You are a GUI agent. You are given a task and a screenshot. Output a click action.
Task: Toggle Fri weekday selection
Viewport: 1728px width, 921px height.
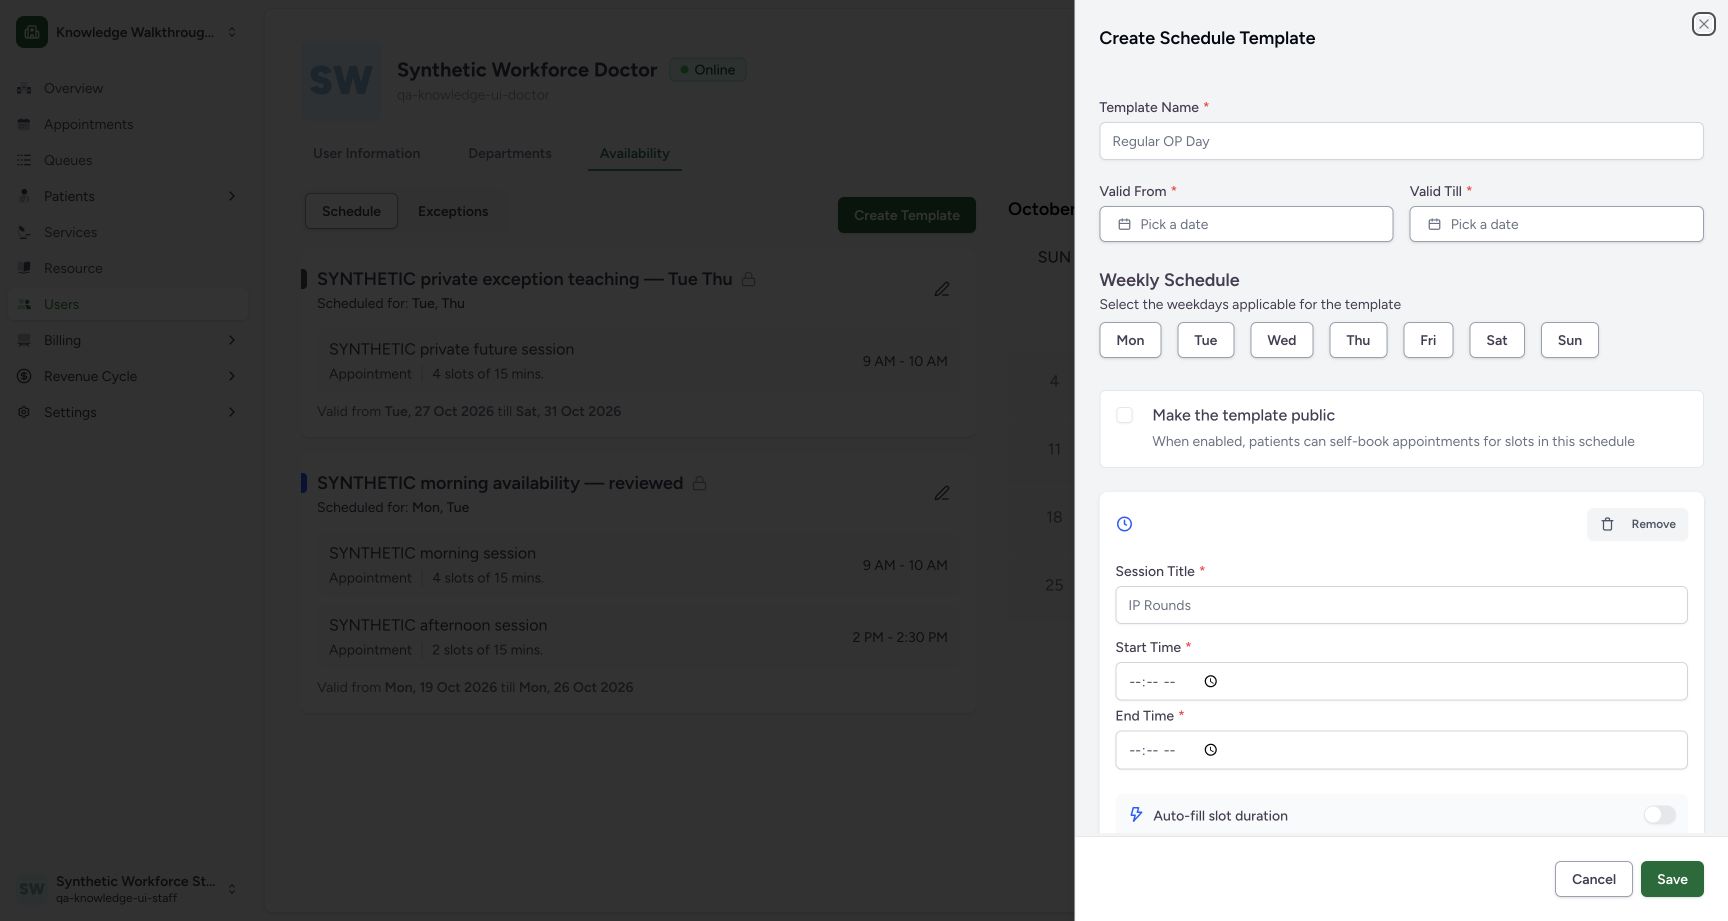[x=1428, y=340]
